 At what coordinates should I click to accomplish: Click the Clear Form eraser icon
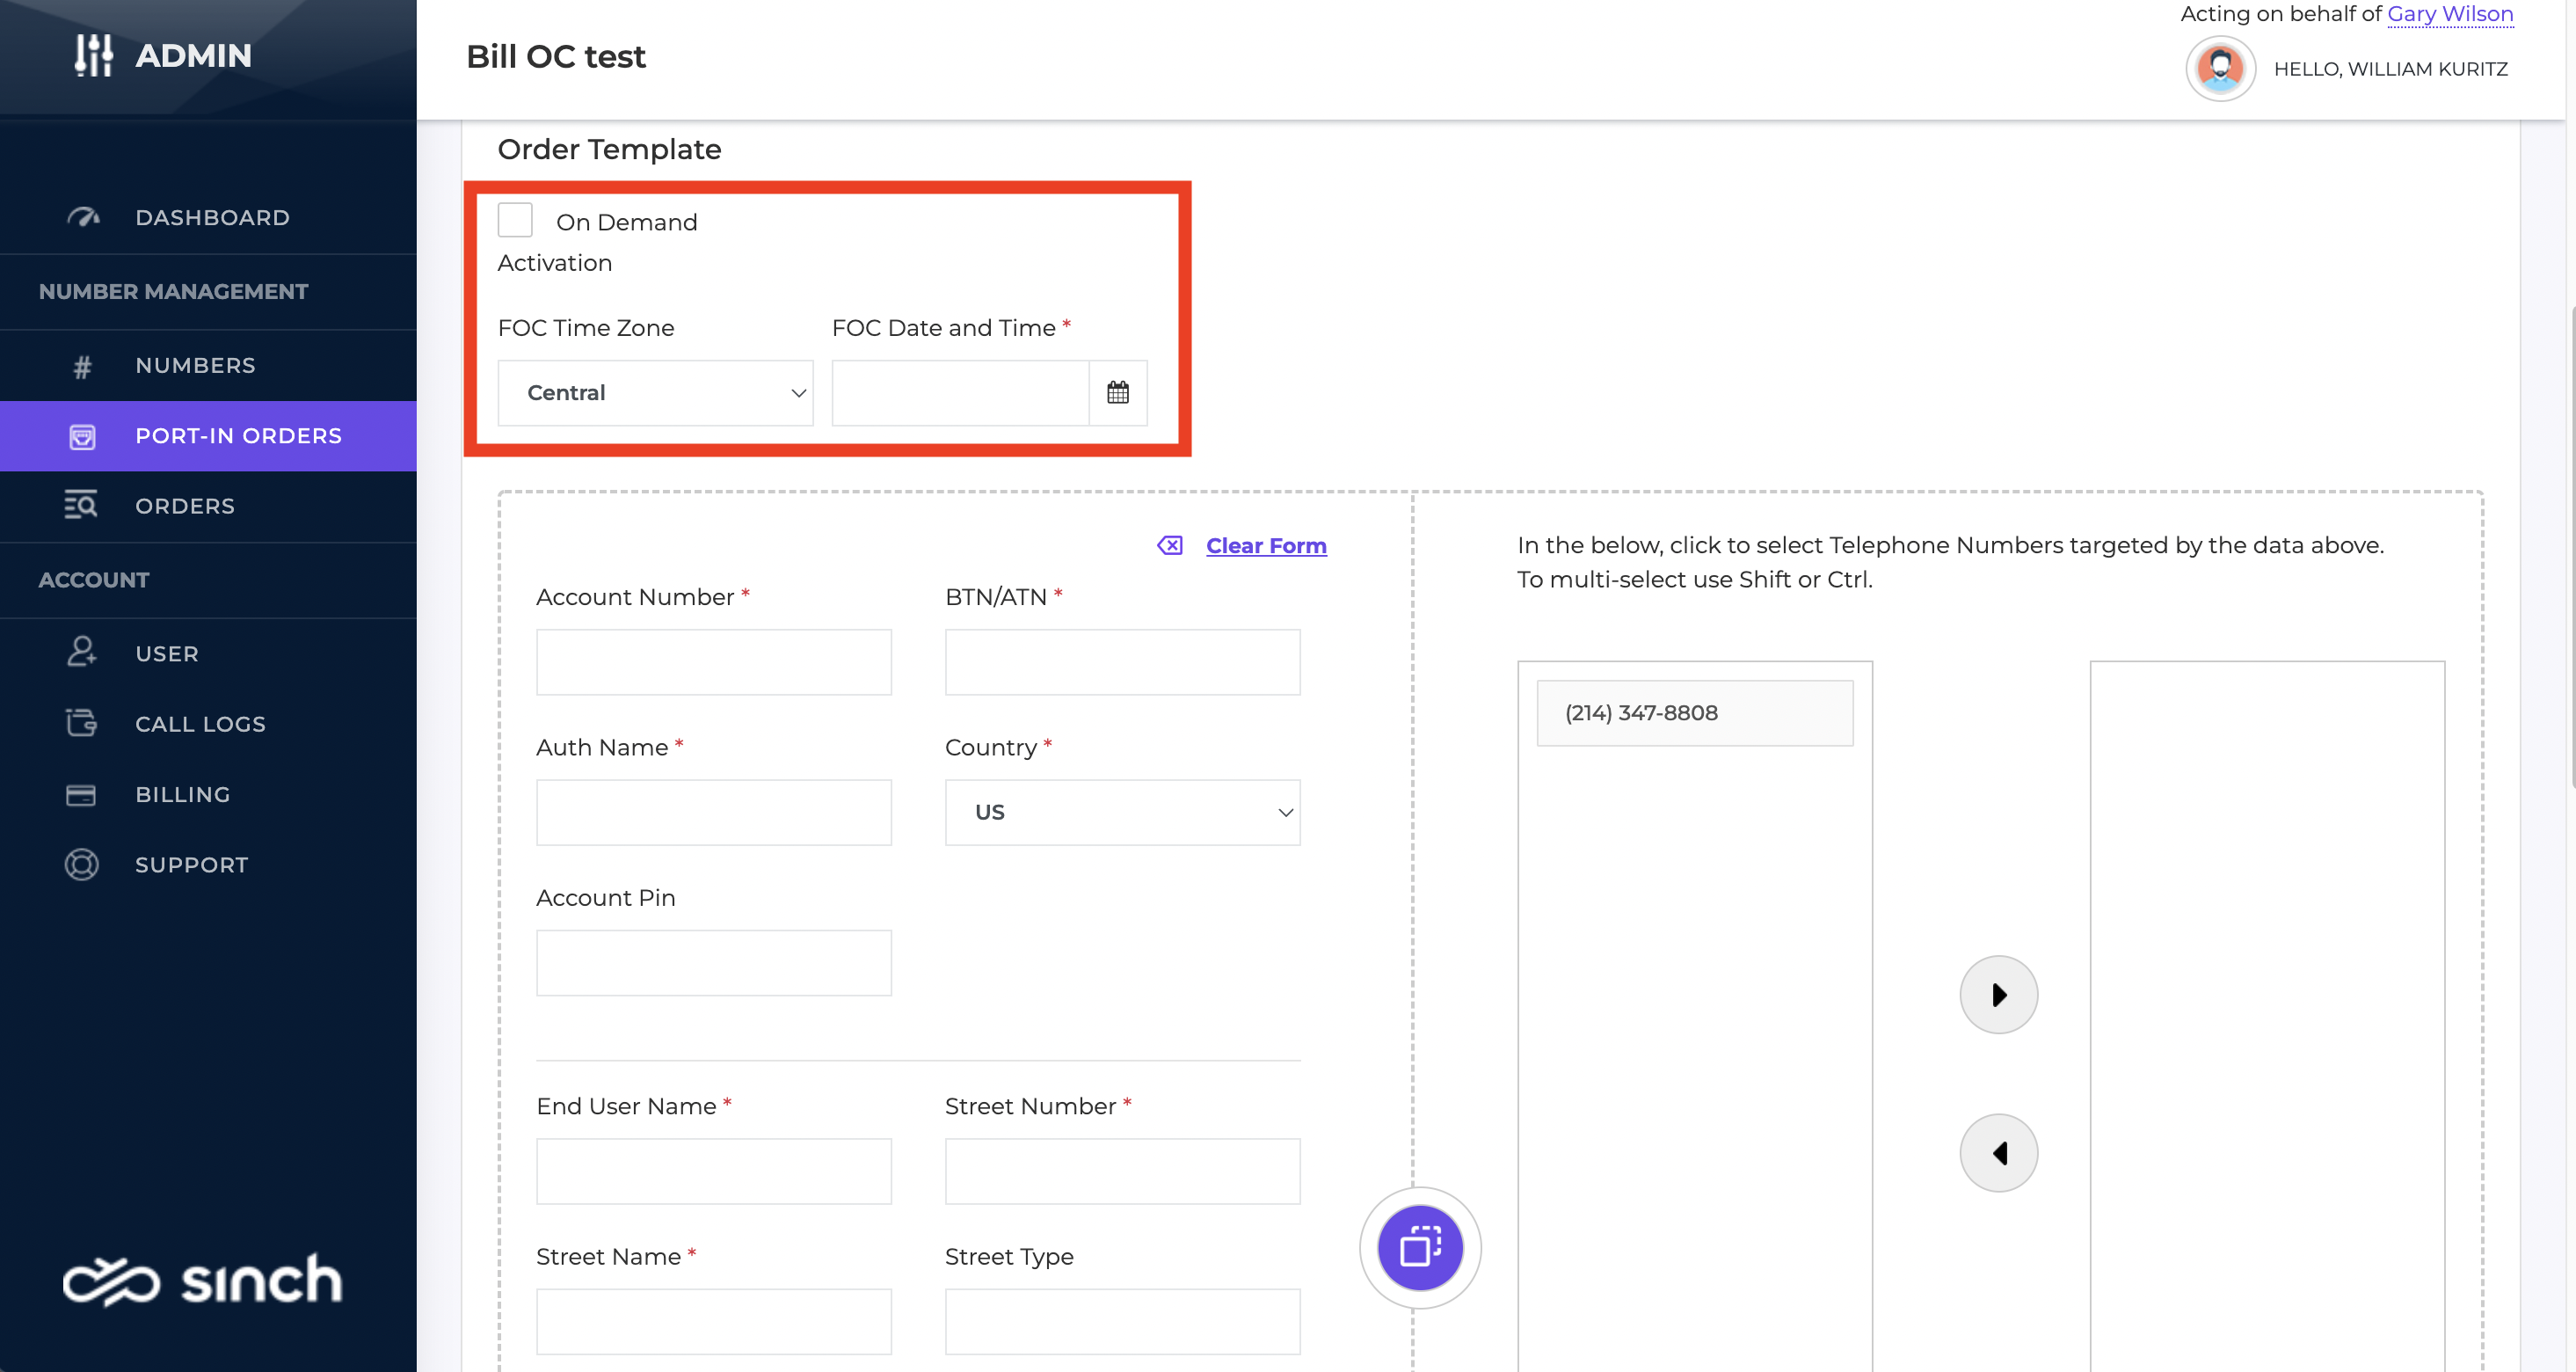(x=1169, y=545)
